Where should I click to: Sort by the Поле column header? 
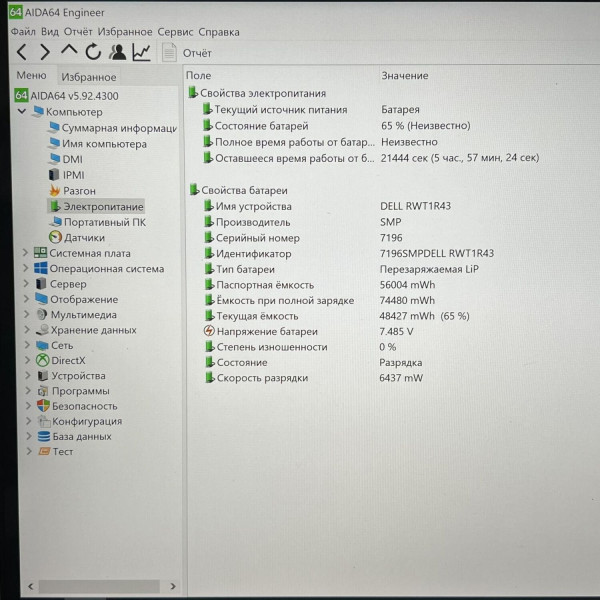pos(199,75)
